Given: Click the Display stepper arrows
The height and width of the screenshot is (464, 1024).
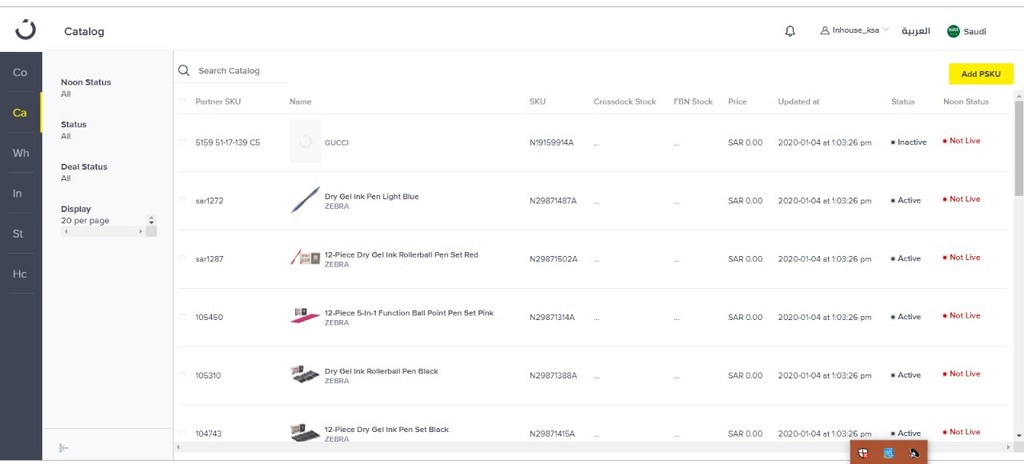Looking at the screenshot, I should 152,221.
